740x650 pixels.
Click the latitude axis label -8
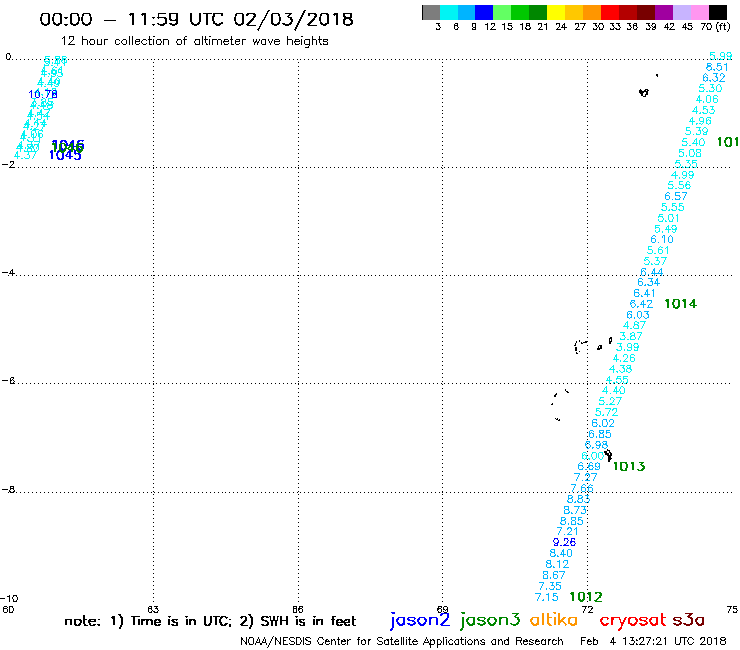(8, 490)
